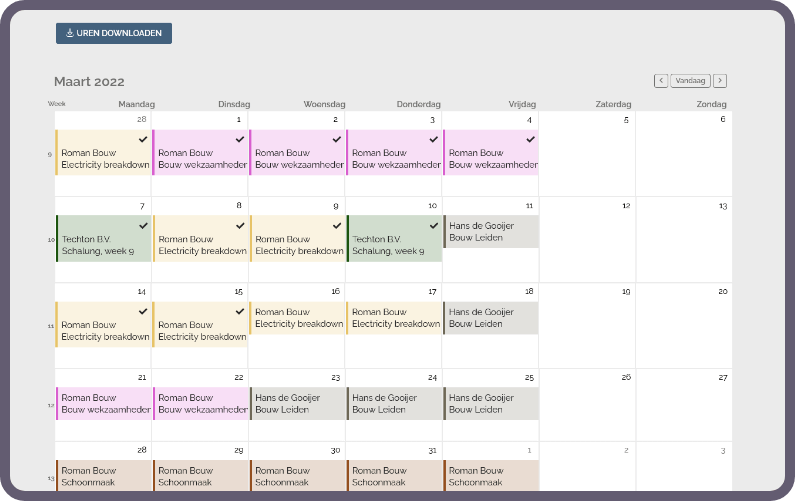Open Hans de Gooijer event on March 18
795x501 pixels.
pos(491,318)
